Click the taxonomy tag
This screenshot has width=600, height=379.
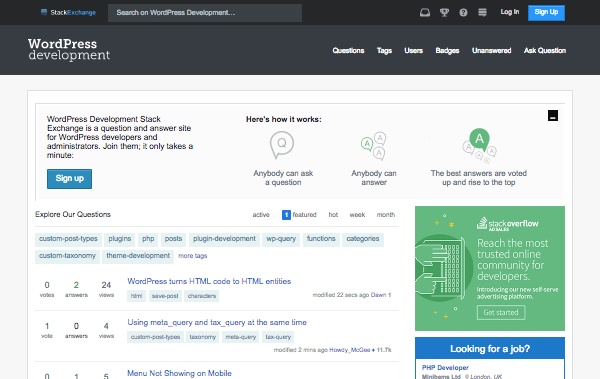pos(203,337)
